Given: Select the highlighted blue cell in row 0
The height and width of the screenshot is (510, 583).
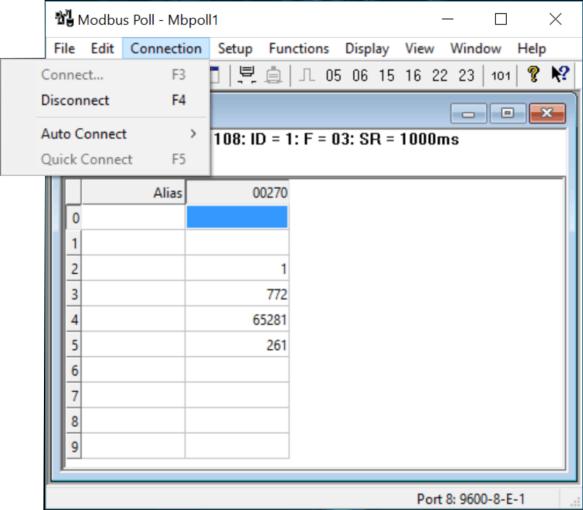Looking at the screenshot, I should (237, 217).
